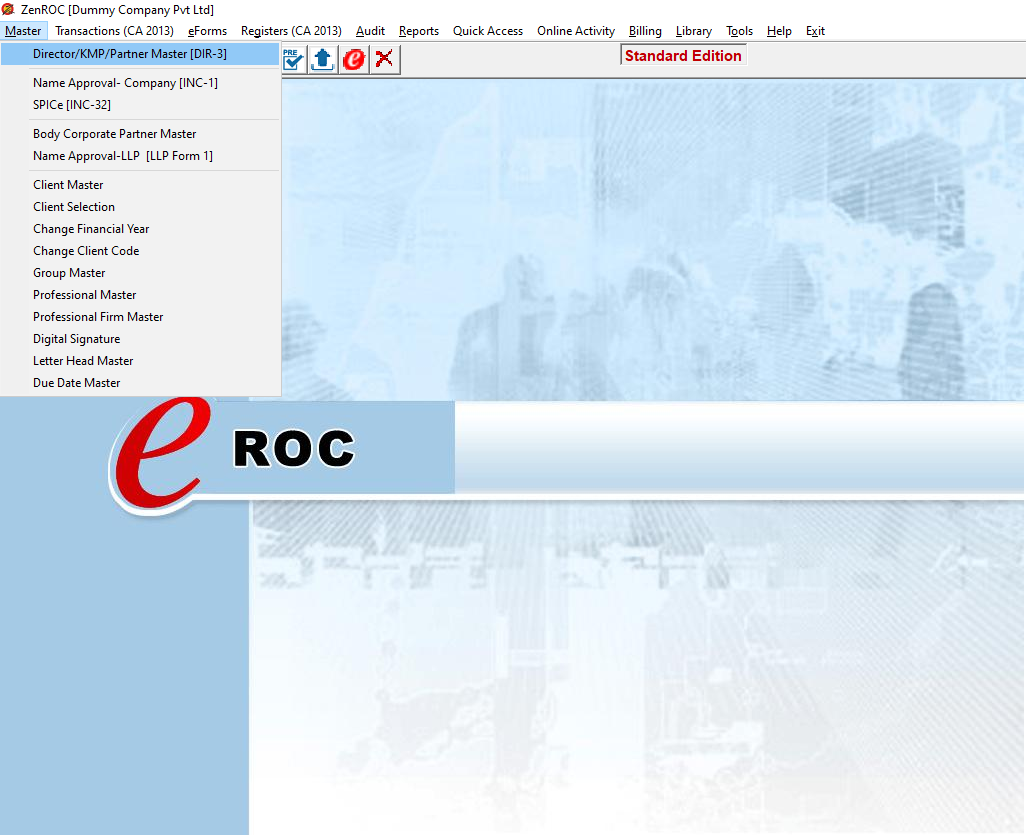1026x835 pixels.
Task: Open Group Master entry
Action: pos(141,273)
